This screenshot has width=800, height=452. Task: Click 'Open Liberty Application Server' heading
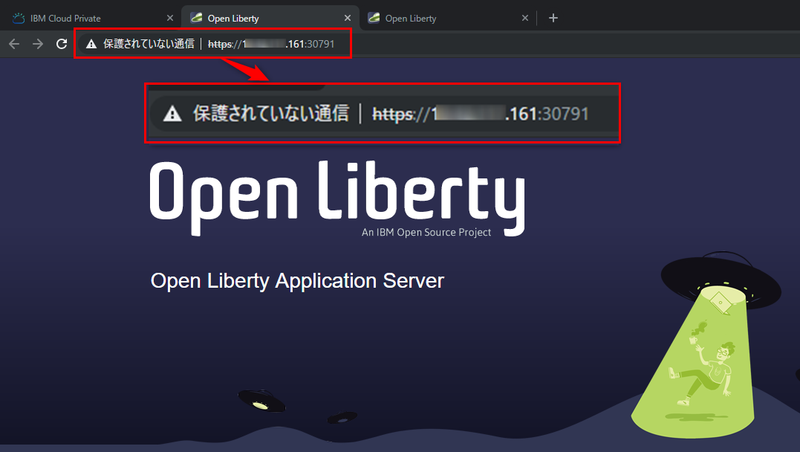[297, 281]
